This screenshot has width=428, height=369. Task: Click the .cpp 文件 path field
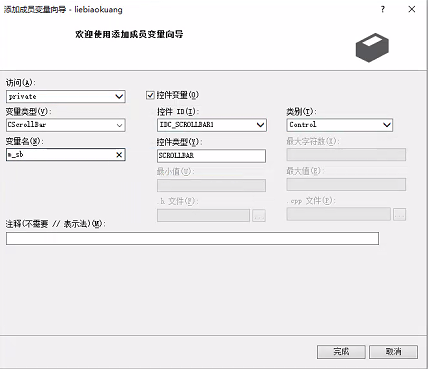338,214
